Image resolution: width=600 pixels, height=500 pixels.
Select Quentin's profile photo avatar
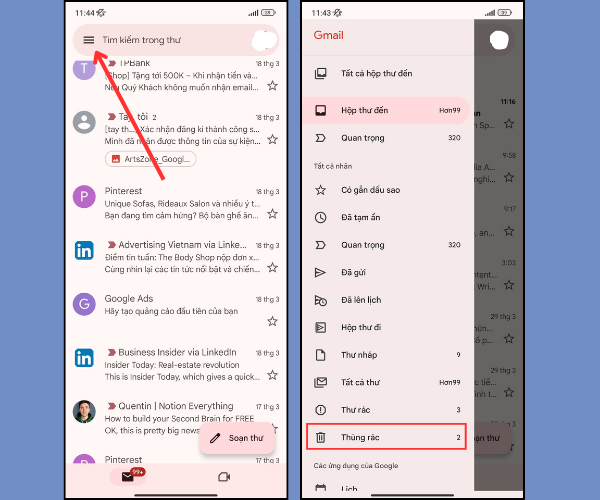tap(84, 412)
